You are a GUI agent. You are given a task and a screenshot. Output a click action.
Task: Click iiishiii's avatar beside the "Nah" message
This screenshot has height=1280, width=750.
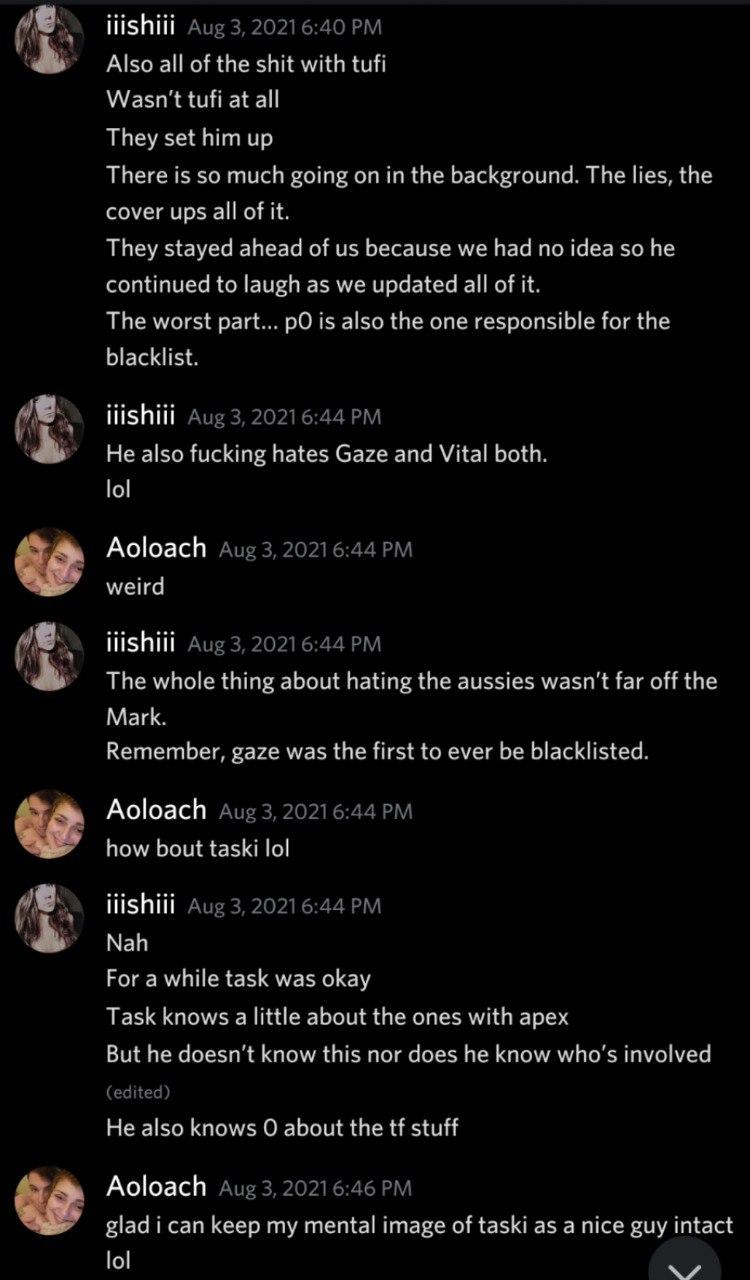tap(50, 918)
